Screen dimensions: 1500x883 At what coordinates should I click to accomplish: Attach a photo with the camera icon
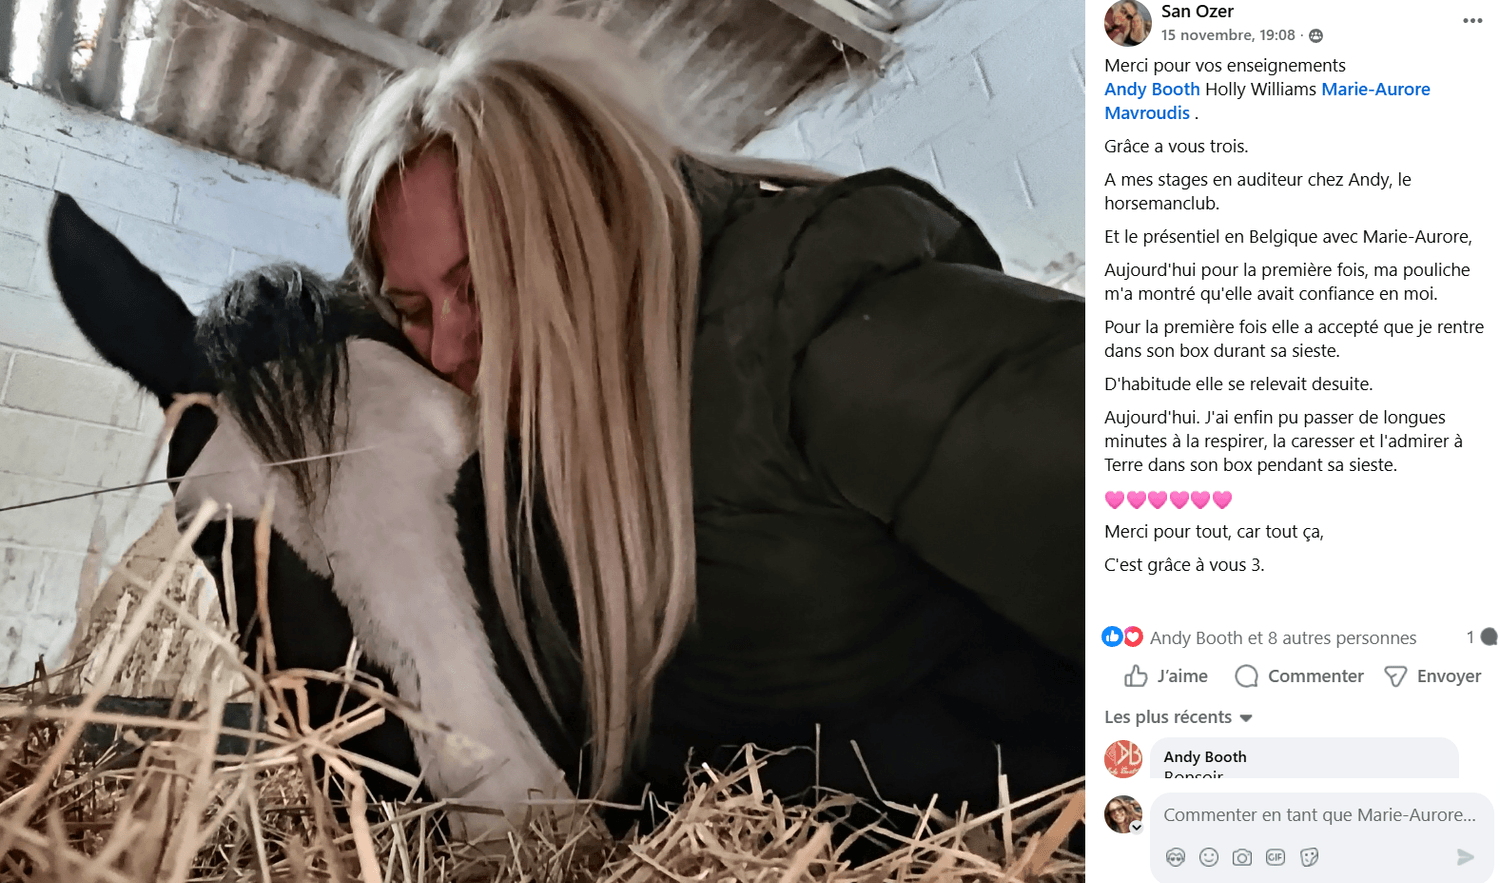(x=1242, y=857)
